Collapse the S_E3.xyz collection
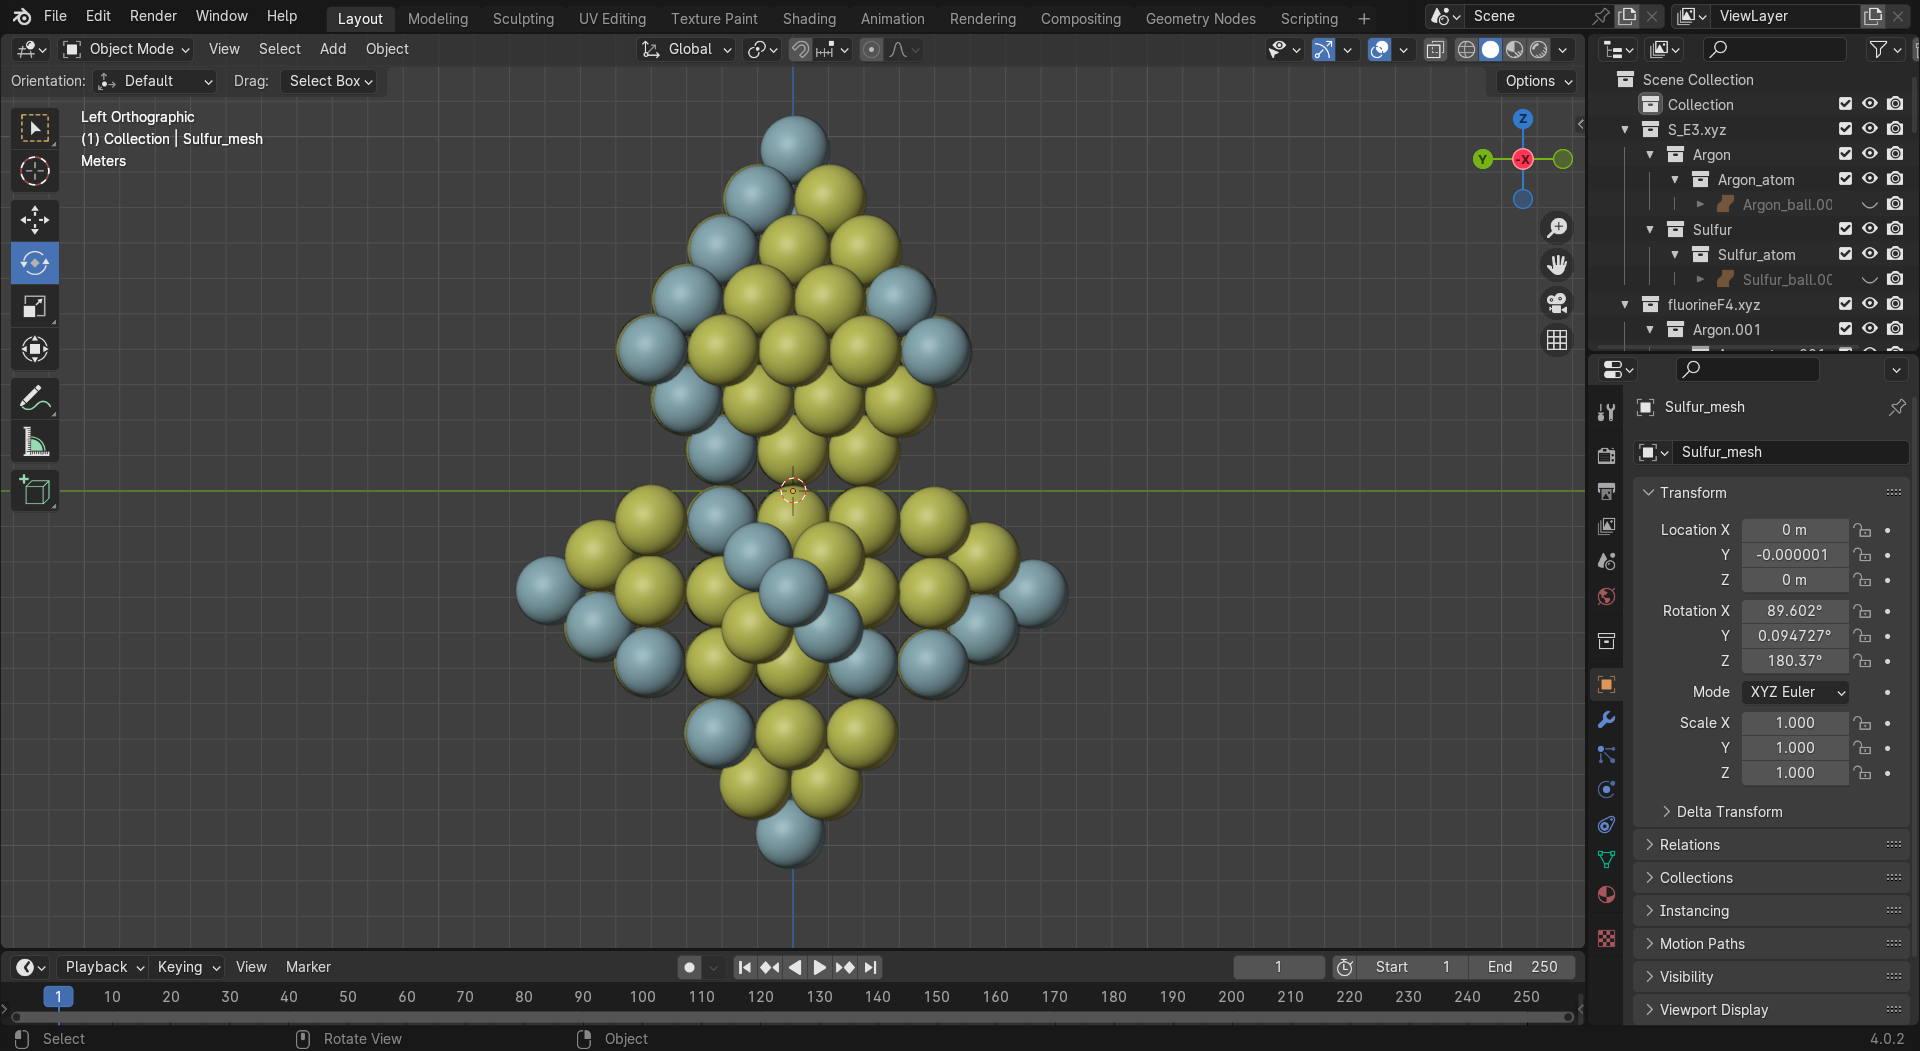Image resolution: width=1920 pixels, height=1051 pixels. tap(1625, 130)
